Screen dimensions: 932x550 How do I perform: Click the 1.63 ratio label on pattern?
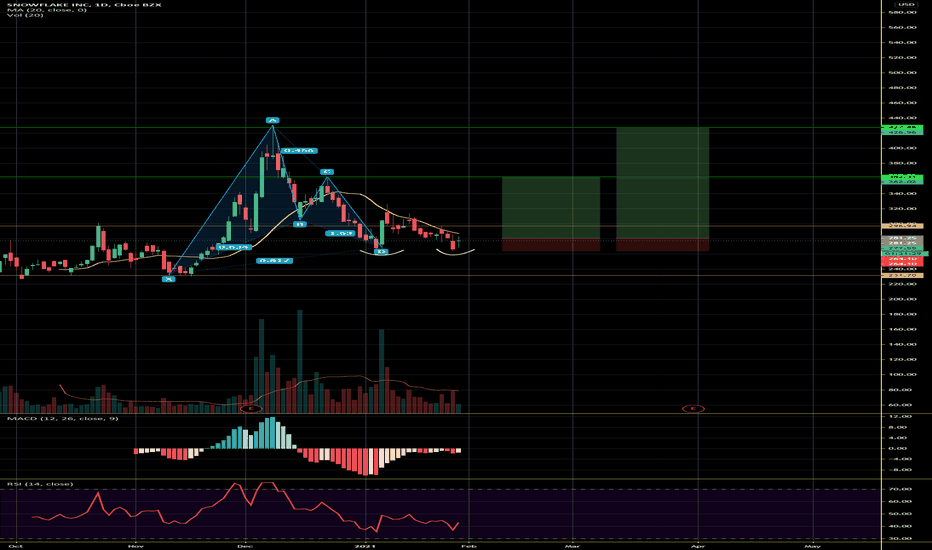click(x=341, y=233)
